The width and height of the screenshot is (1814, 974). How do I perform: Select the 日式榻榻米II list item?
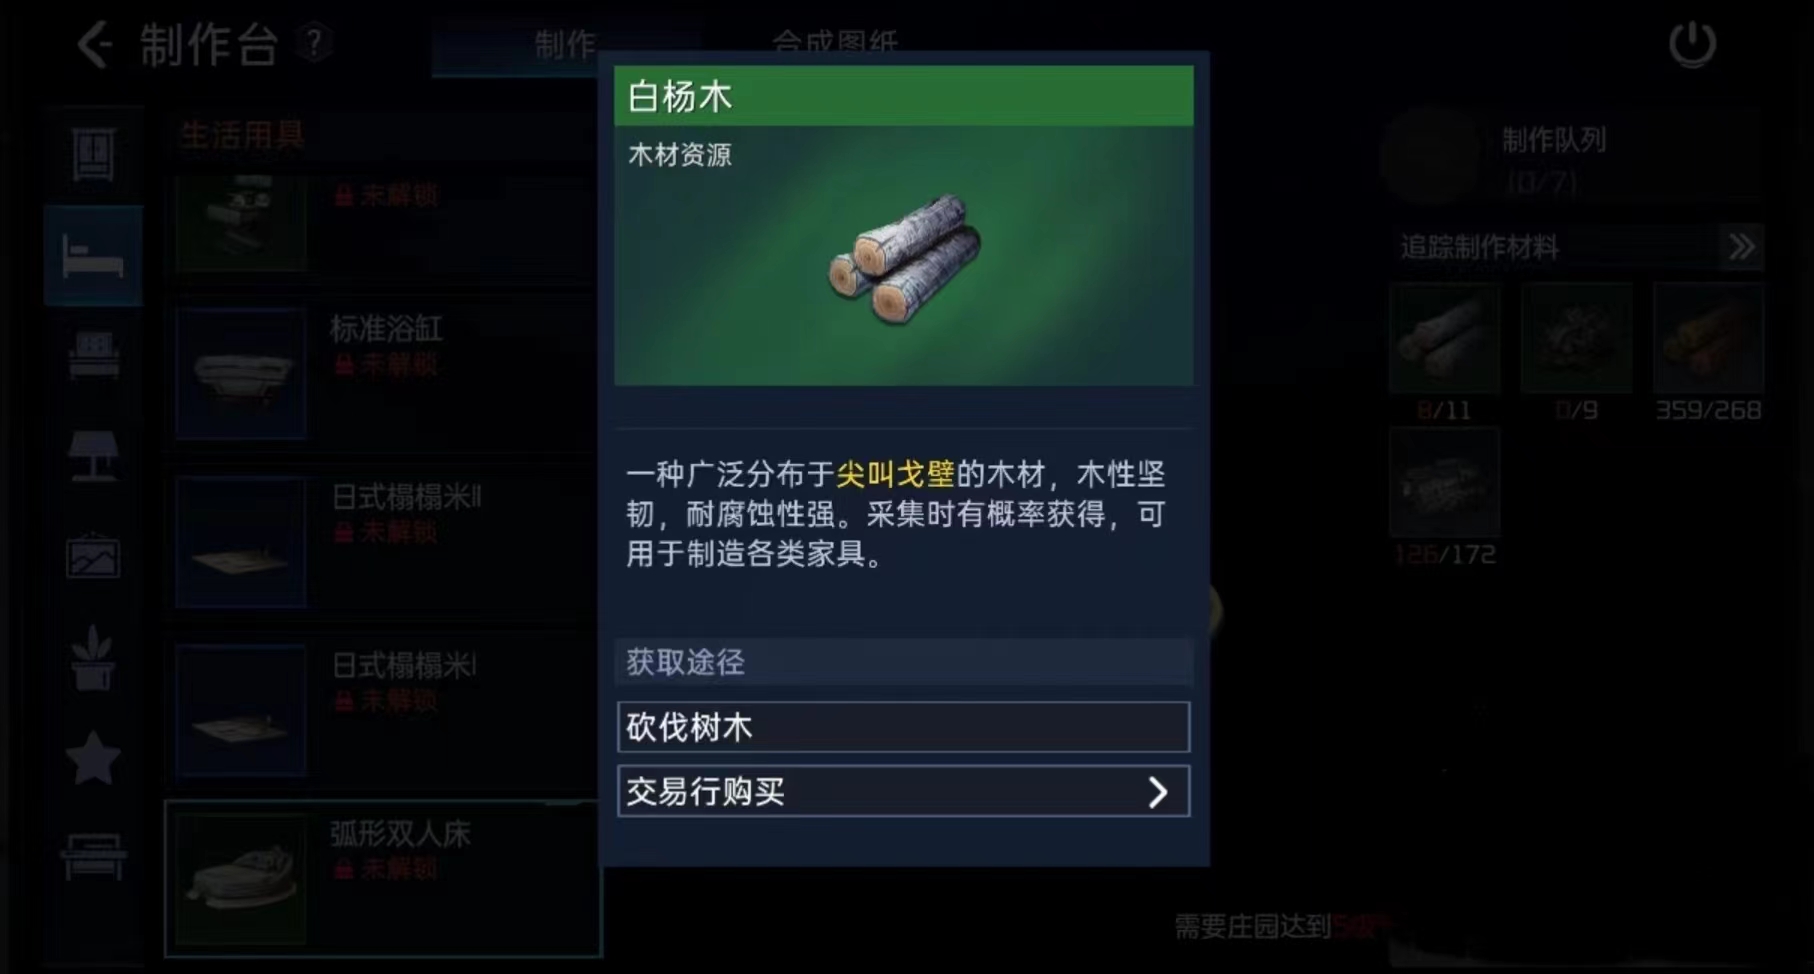point(385,543)
